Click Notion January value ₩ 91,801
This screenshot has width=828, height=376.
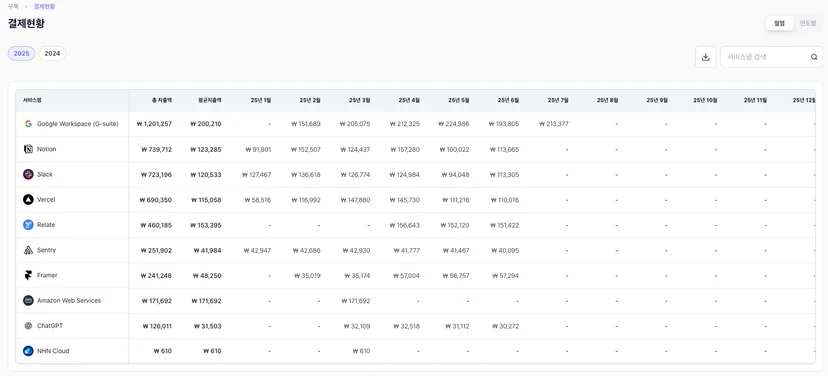pyautogui.click(x=258, y=149)
